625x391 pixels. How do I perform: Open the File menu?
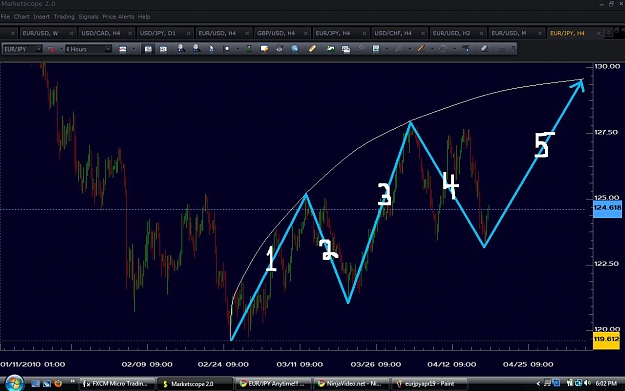(x=5, y=17)
